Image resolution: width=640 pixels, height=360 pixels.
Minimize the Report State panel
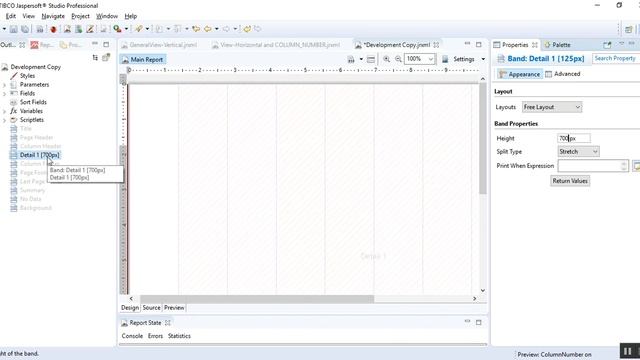coord(467,322)
